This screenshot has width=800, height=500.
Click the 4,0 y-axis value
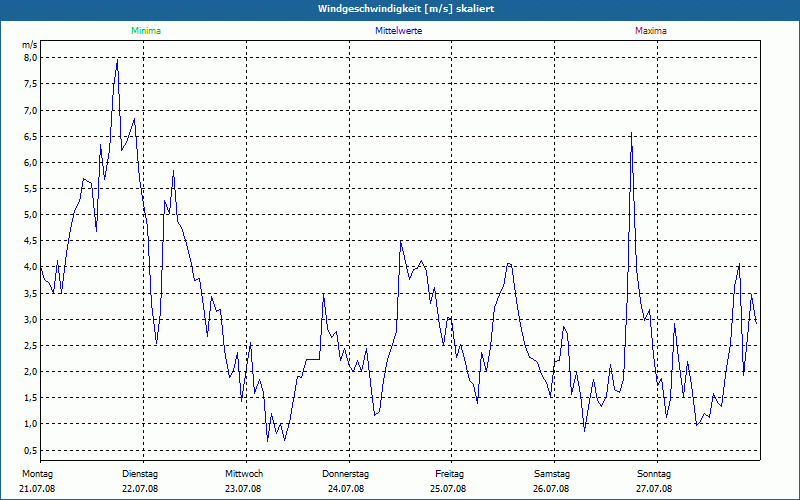tap(31, 266)
